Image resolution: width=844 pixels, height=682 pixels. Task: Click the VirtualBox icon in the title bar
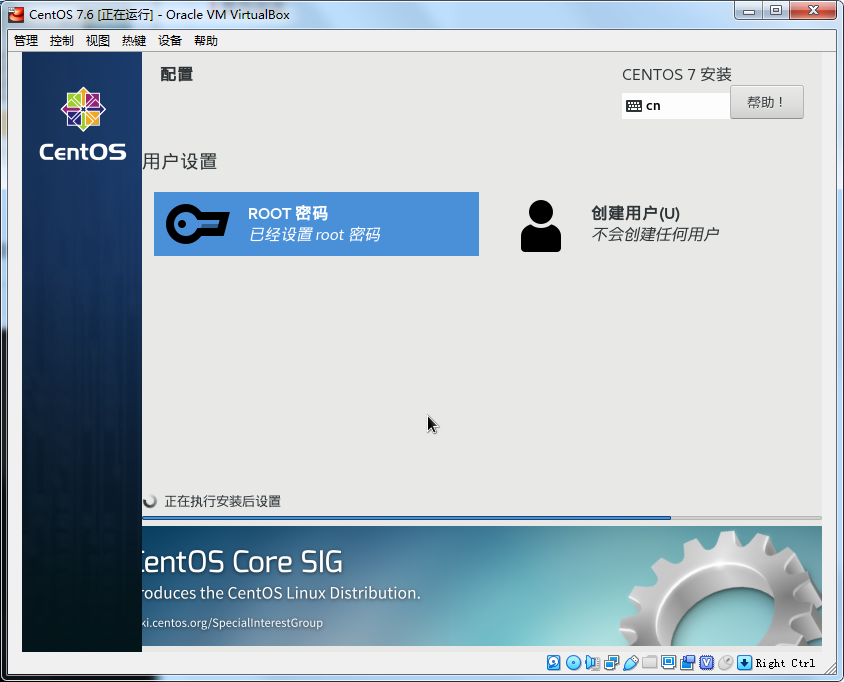click(16, 15)
